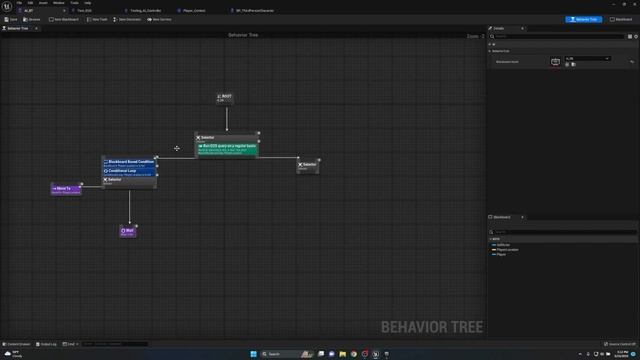Switch to the AI Controller asset tab

coord(145,11)
